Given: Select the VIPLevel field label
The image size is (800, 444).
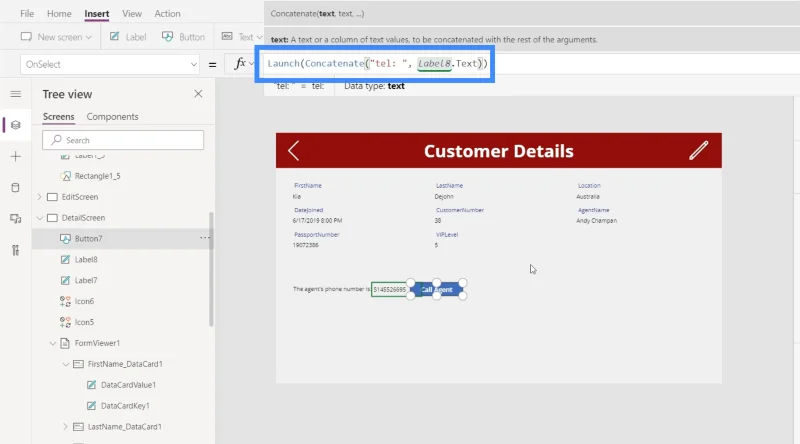Looking at the screenshot, I should coord(447,235).
